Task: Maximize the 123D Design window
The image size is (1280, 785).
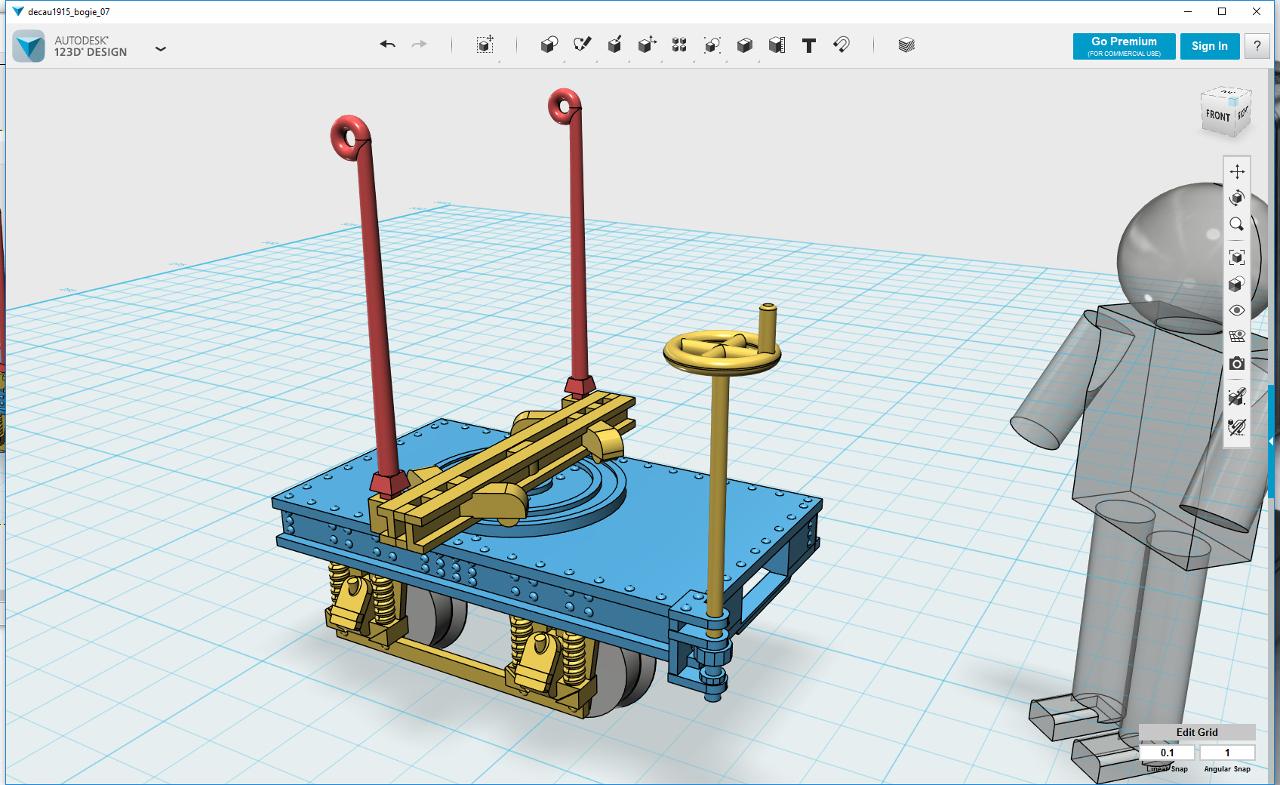Action: tap(1222, 11)
